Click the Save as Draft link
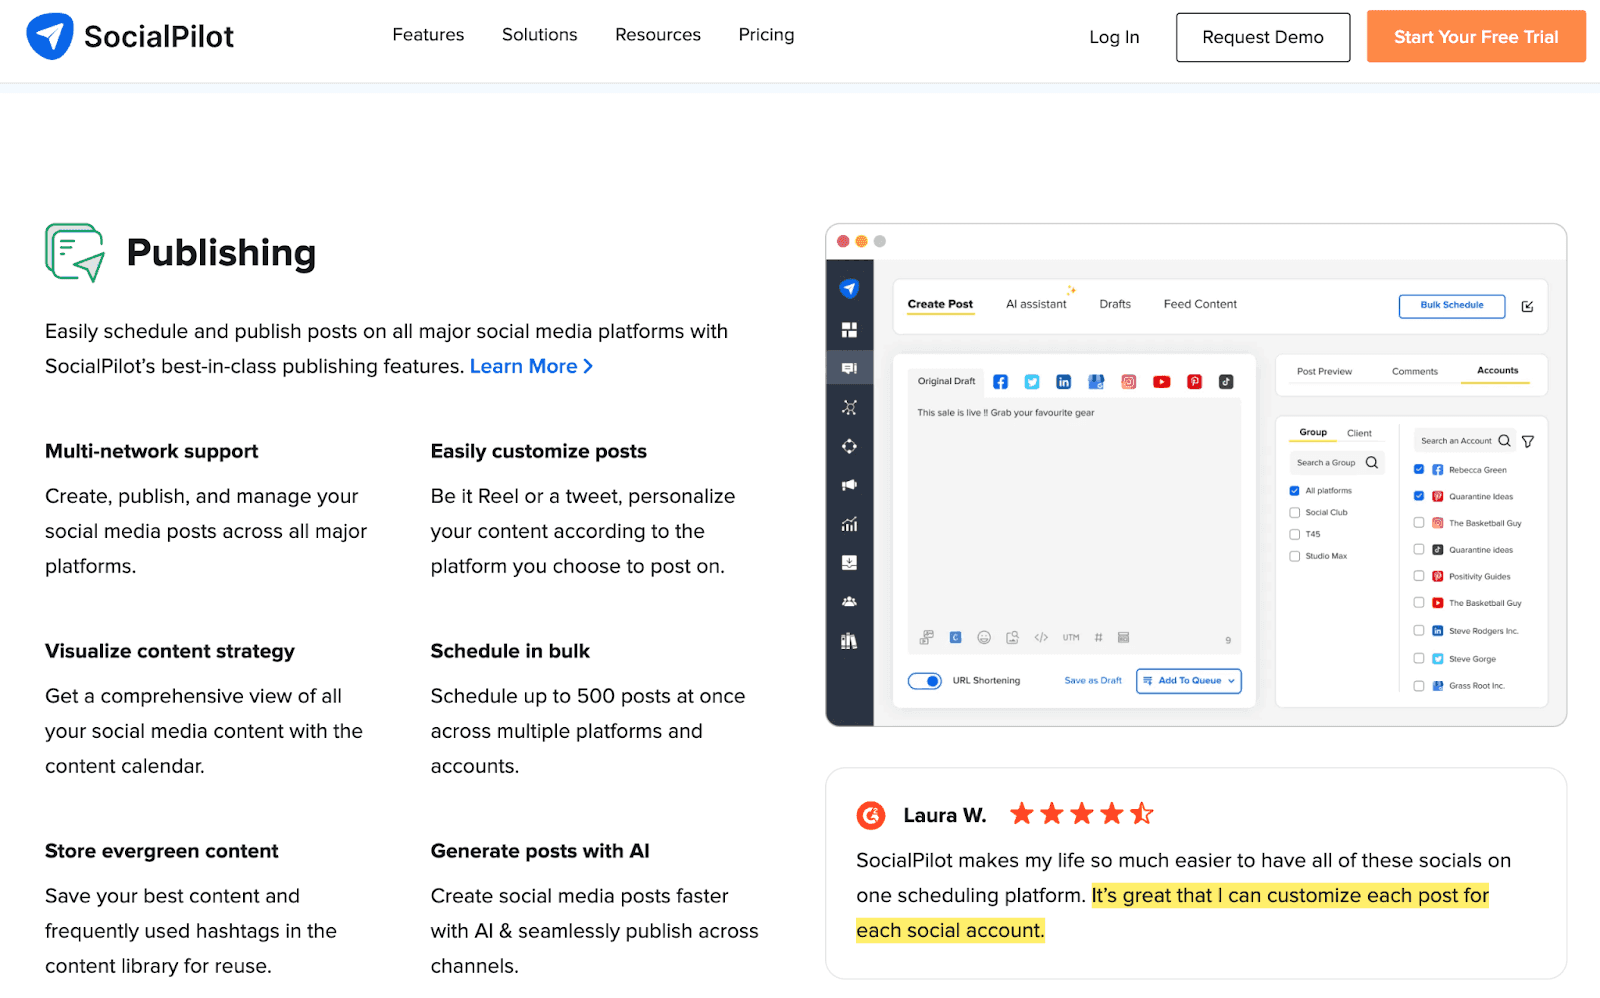This screenshot has height=998, width=1600. click(x=1093, y=681)
